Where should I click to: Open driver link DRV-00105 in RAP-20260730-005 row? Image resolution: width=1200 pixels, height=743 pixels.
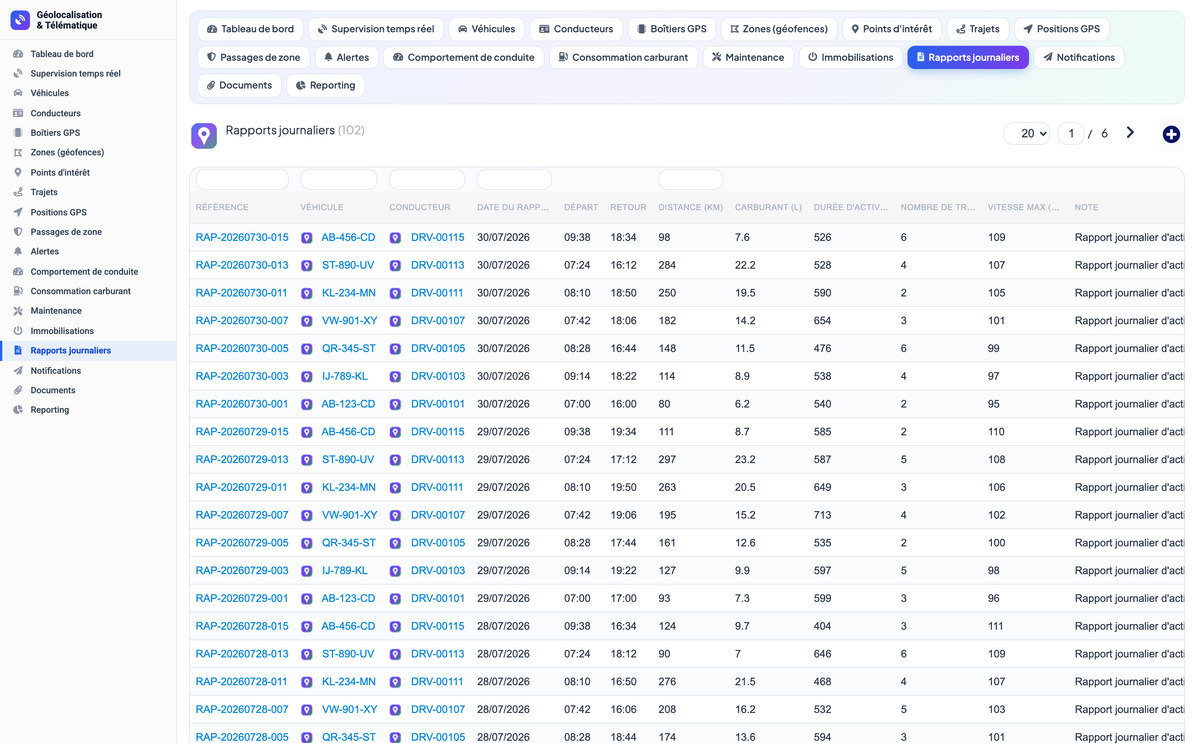438,349
